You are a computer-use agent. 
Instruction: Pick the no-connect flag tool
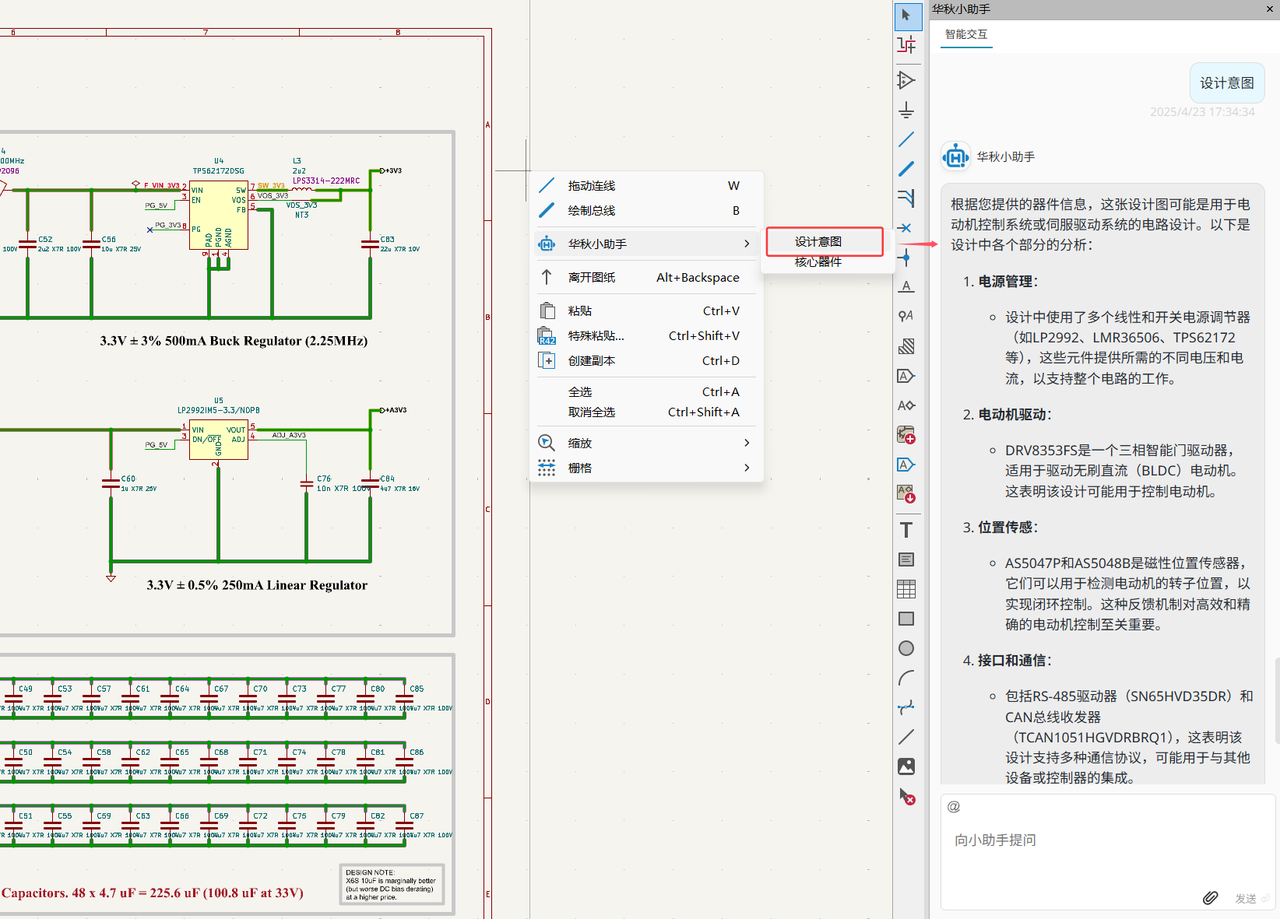click(x=907, y=228)
